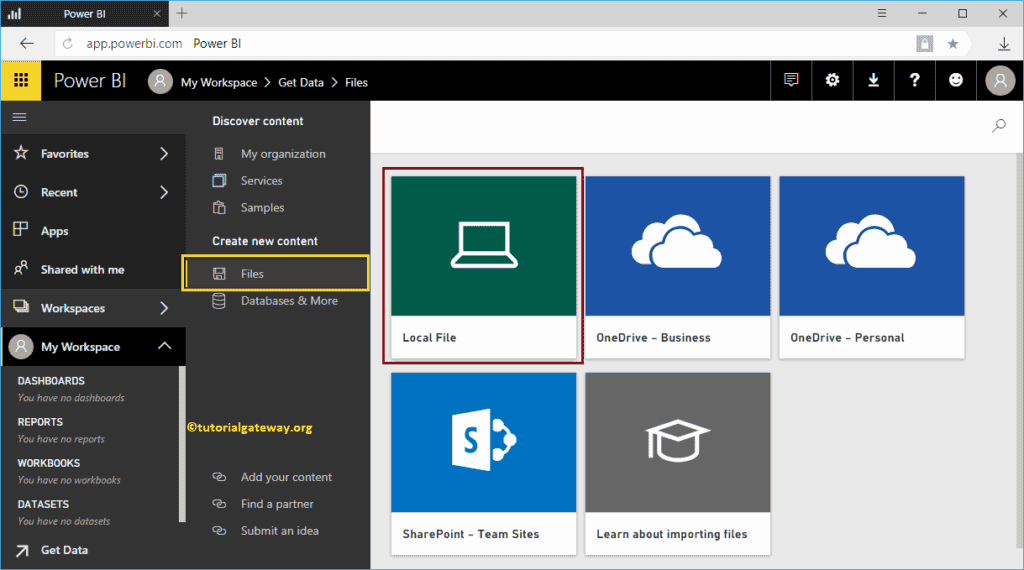This screenshot has width=1024, height=570.
Task: Click the Shared with me people icon
Action: 21,268
